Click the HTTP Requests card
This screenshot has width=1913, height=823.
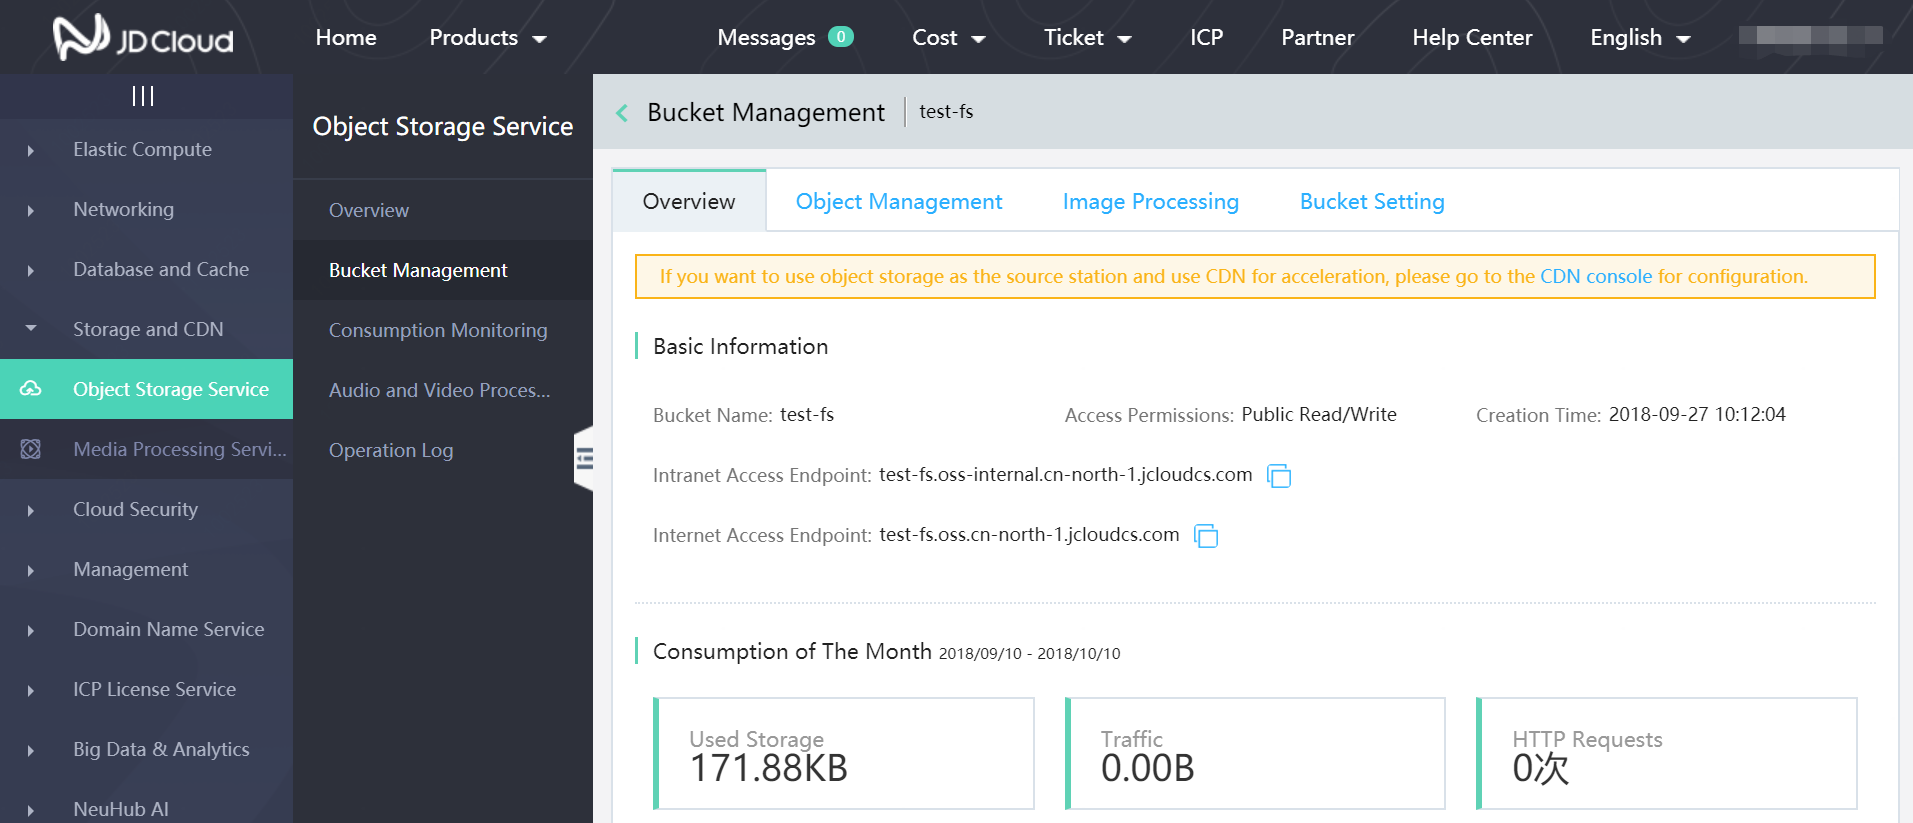(1667, 753)
